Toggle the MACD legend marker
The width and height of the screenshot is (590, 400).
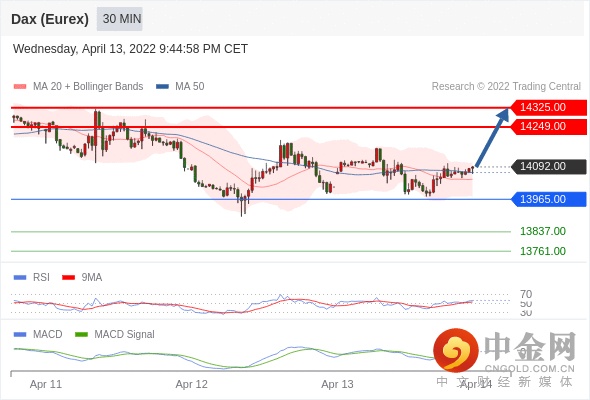click(x=20, y=335)
